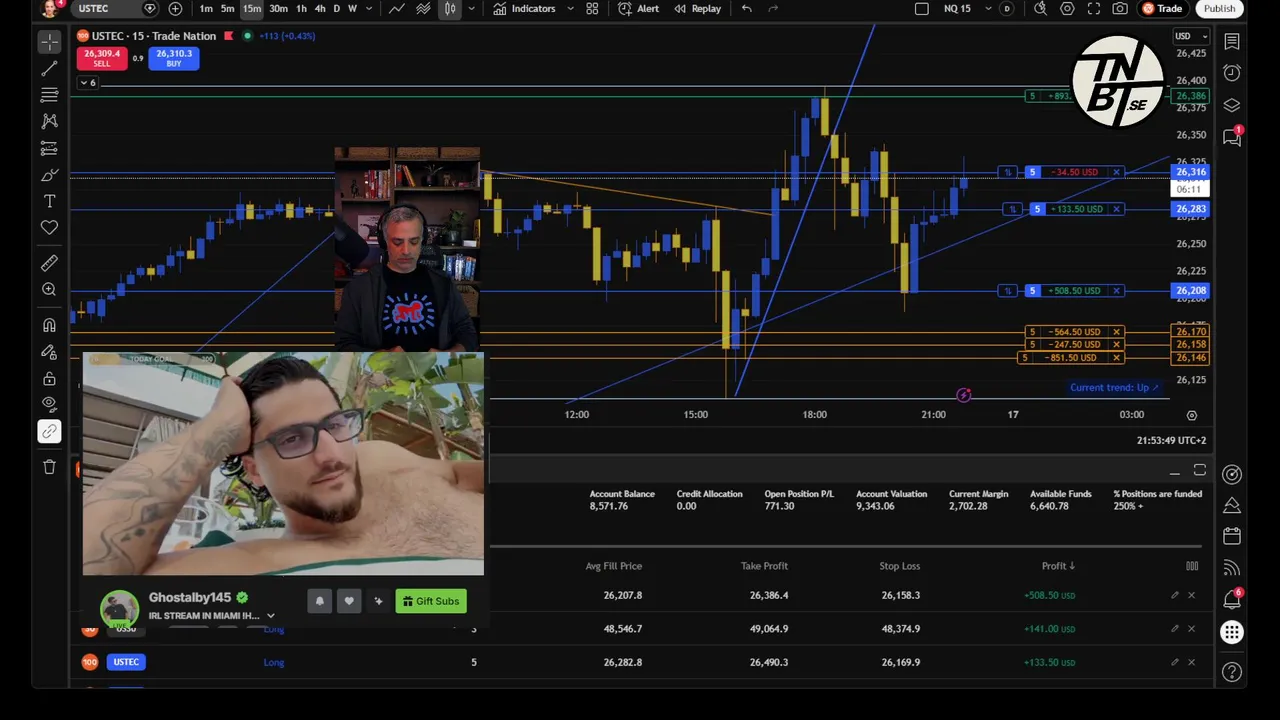Open the Trade panel button

[x=1162, y=9]
